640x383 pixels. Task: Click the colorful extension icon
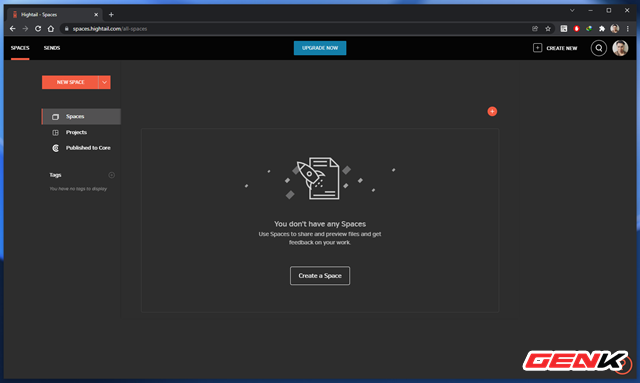tap(589, 29)
